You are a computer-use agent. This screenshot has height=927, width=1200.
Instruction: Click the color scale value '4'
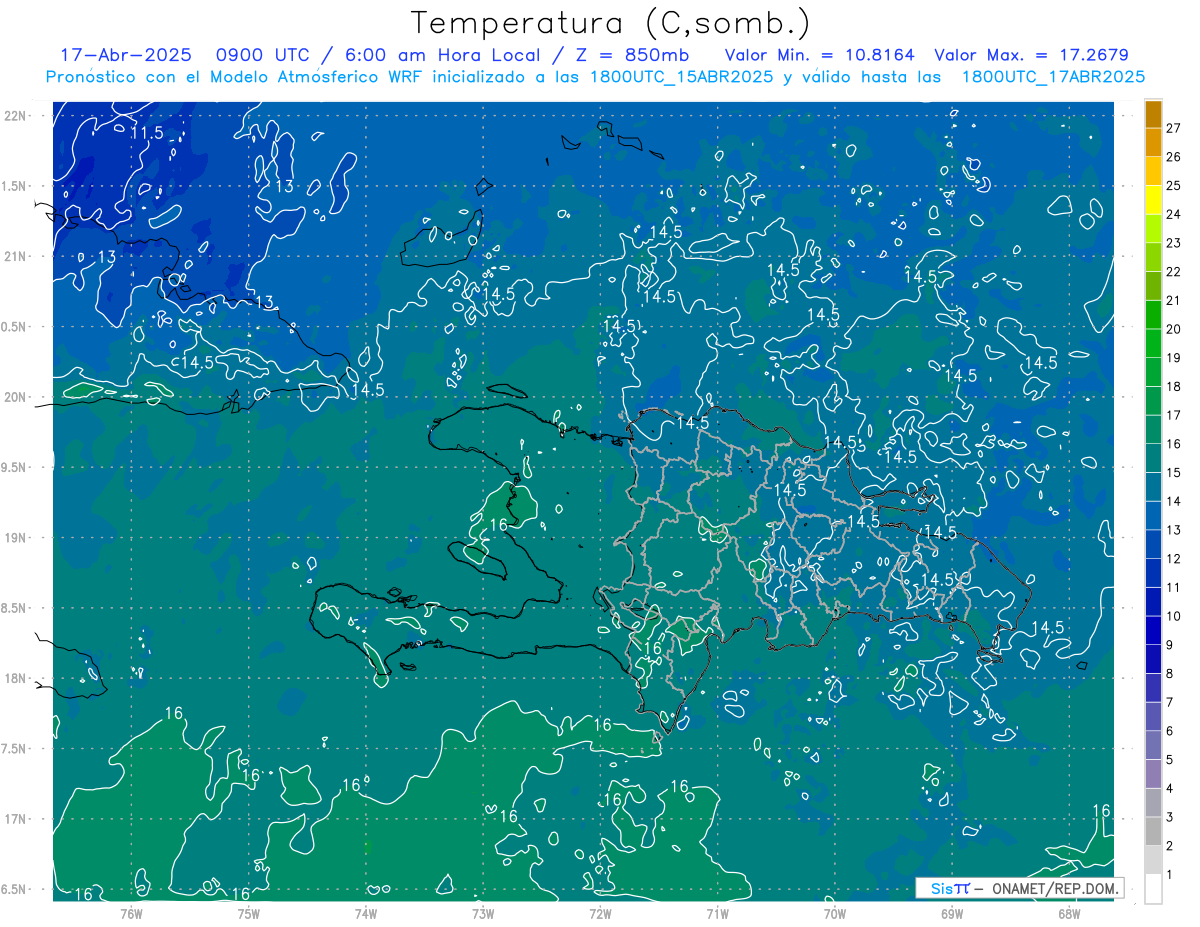pyautogui.click(x=1171, y=789)
